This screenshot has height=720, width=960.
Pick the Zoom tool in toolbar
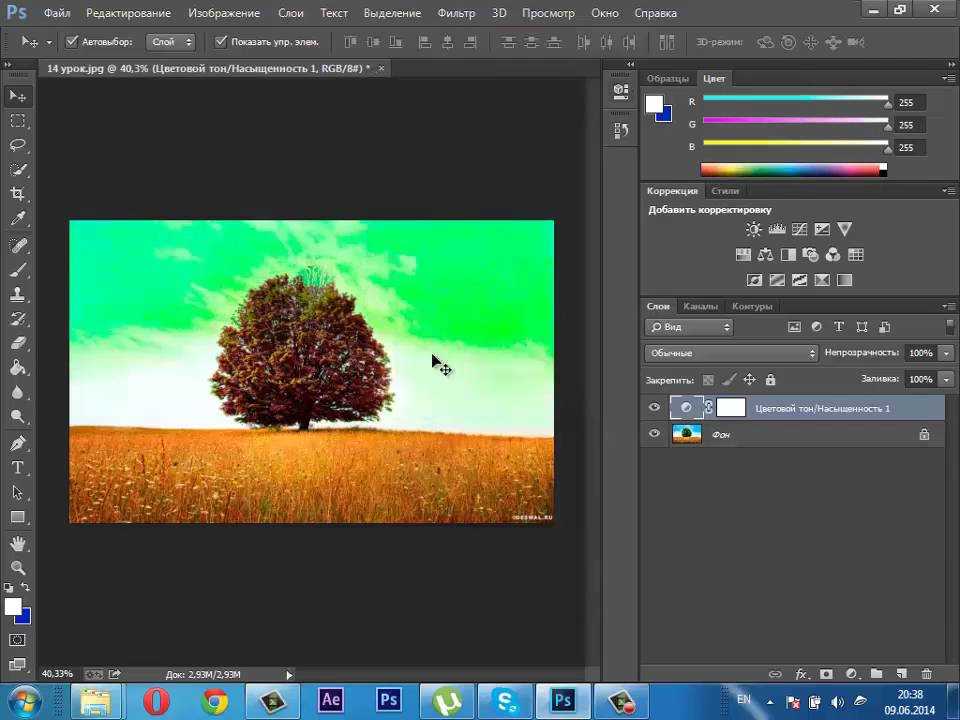pyautogui.click(x=17, y=568)
